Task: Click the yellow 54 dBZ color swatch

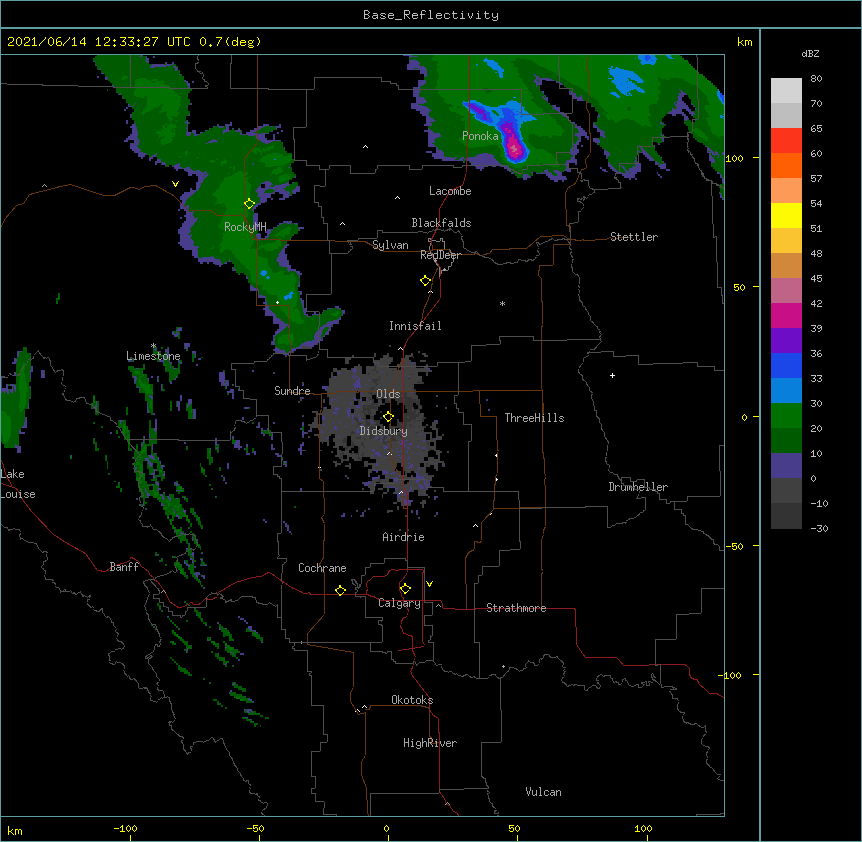Action: [786, 215]
